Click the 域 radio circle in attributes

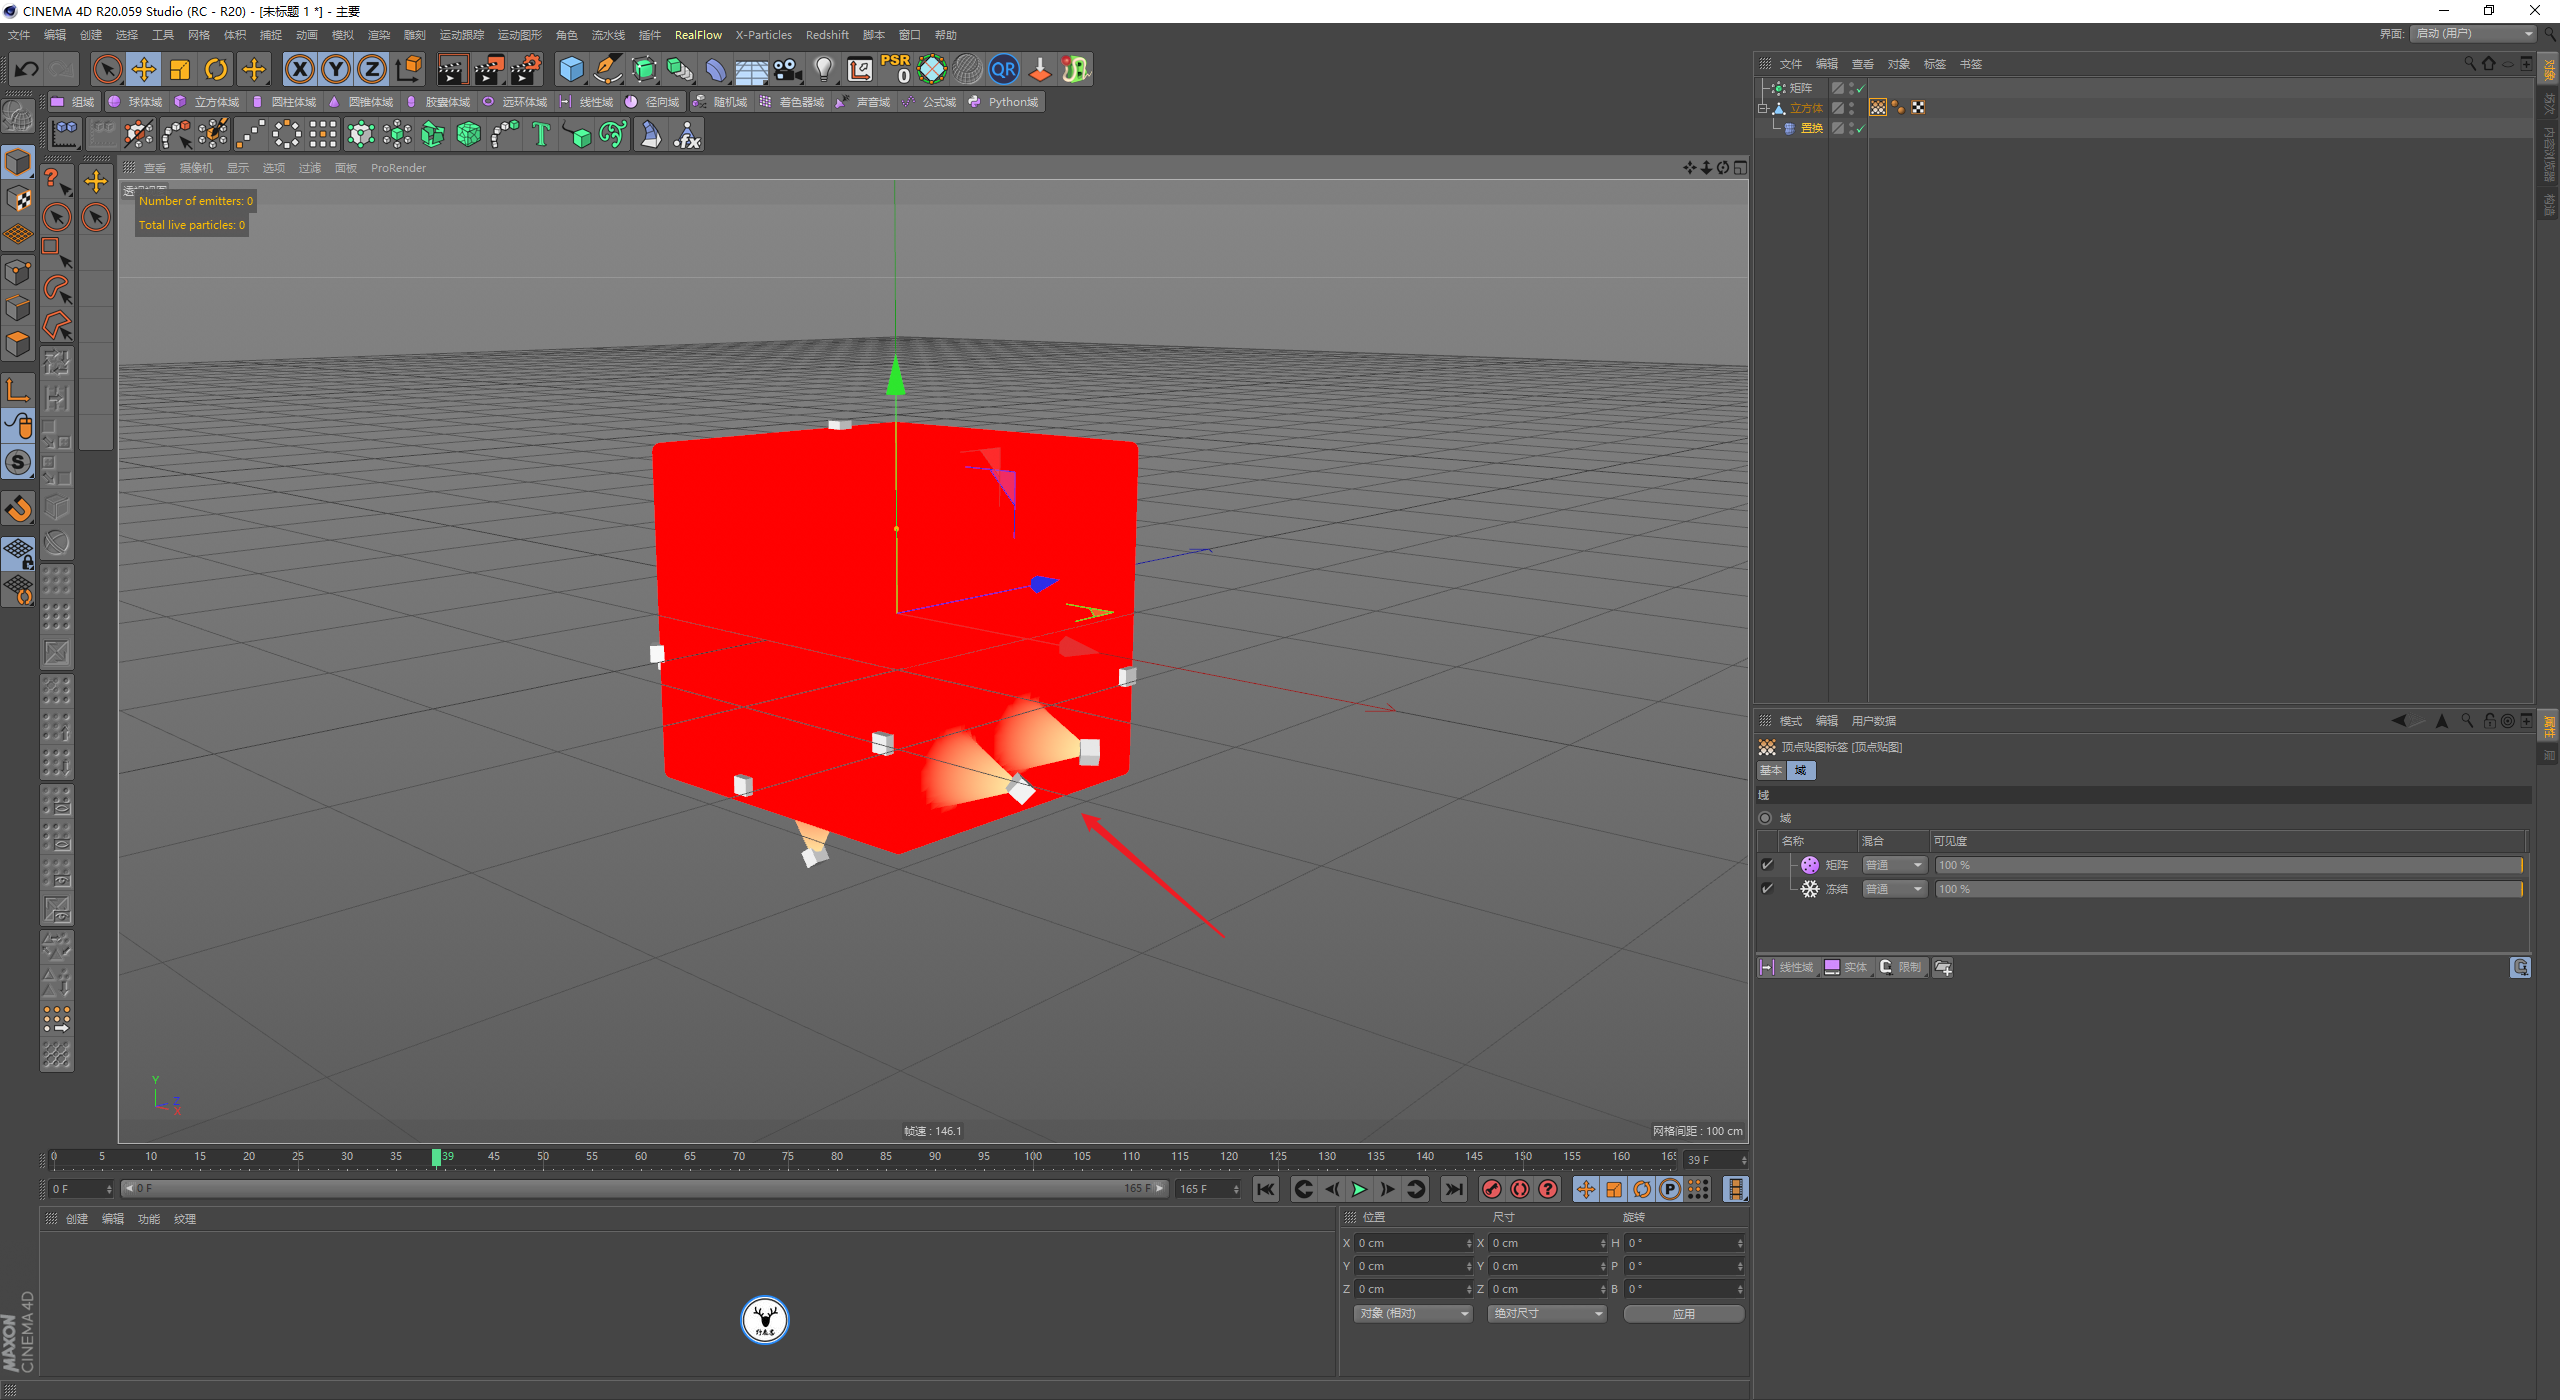tap(1765, 818)
